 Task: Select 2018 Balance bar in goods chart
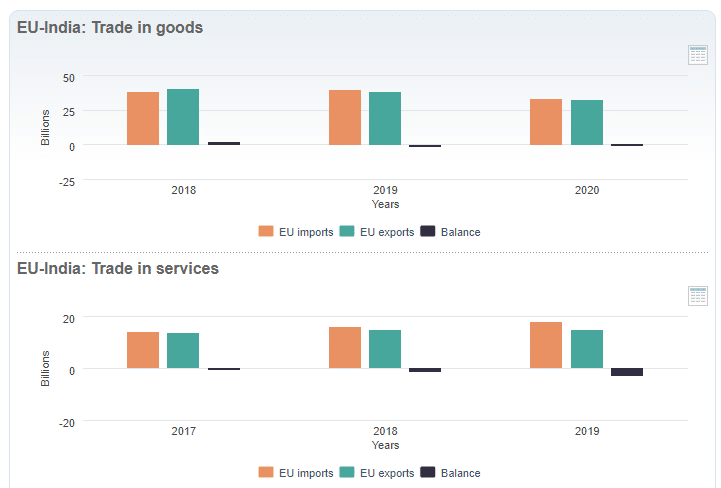[x=224, y=144]
